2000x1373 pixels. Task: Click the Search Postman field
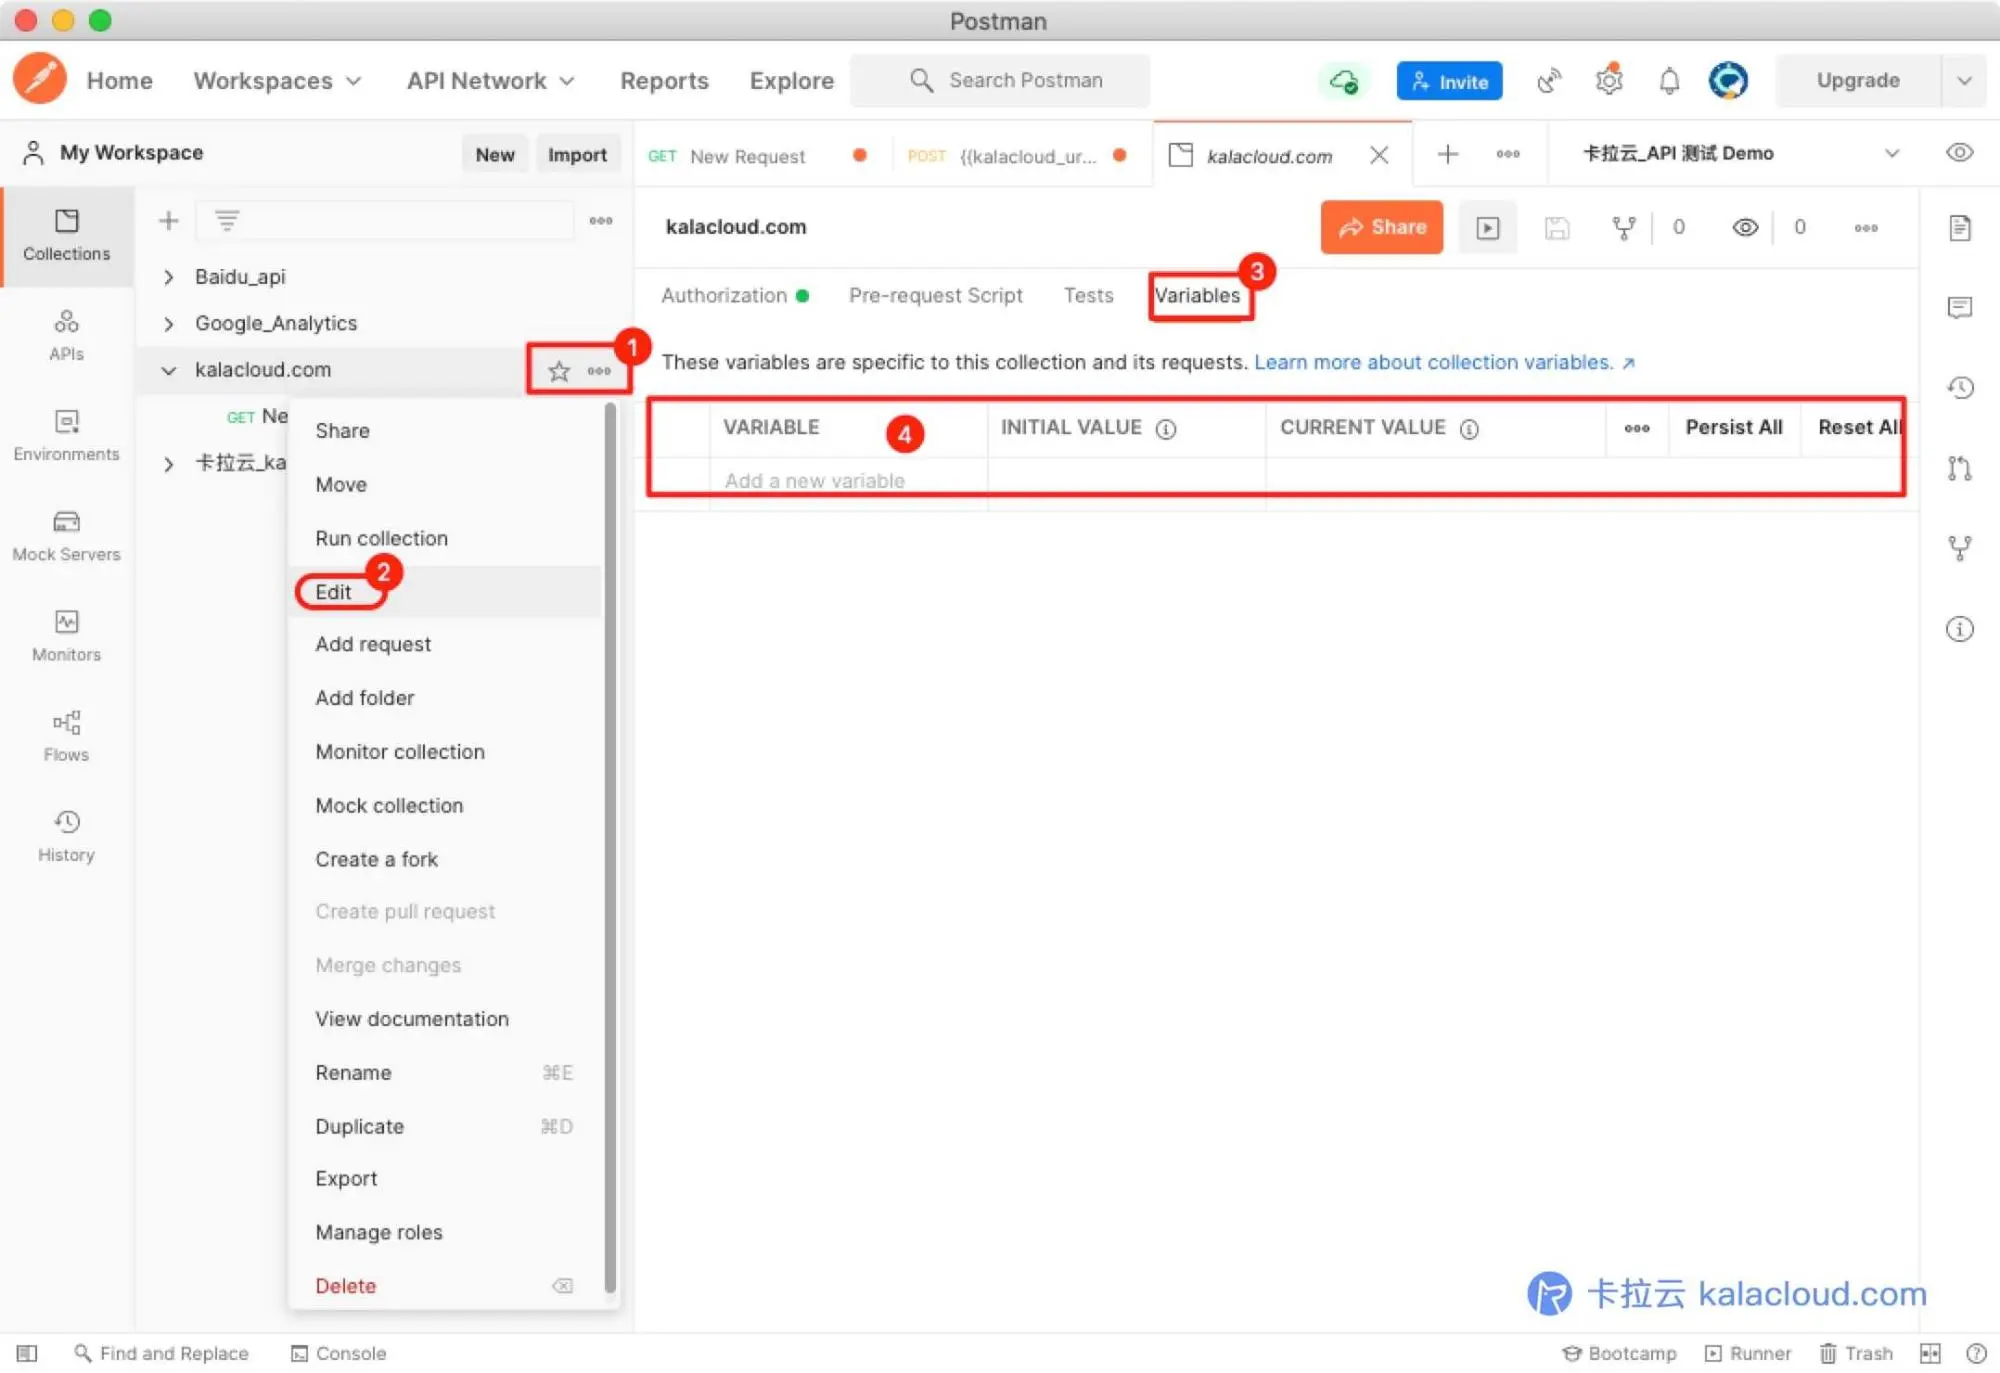coord(1000,80)
